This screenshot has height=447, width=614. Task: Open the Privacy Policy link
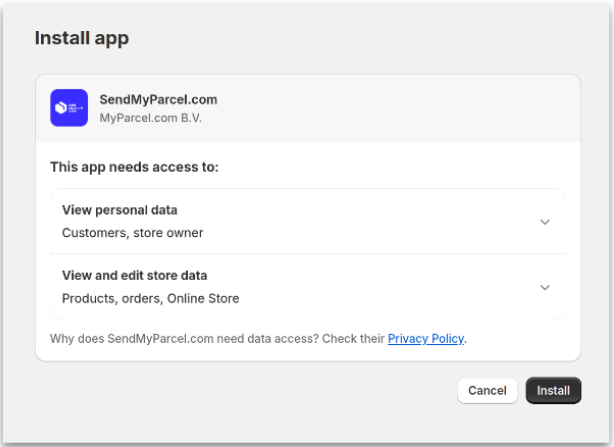pos(425,339)
